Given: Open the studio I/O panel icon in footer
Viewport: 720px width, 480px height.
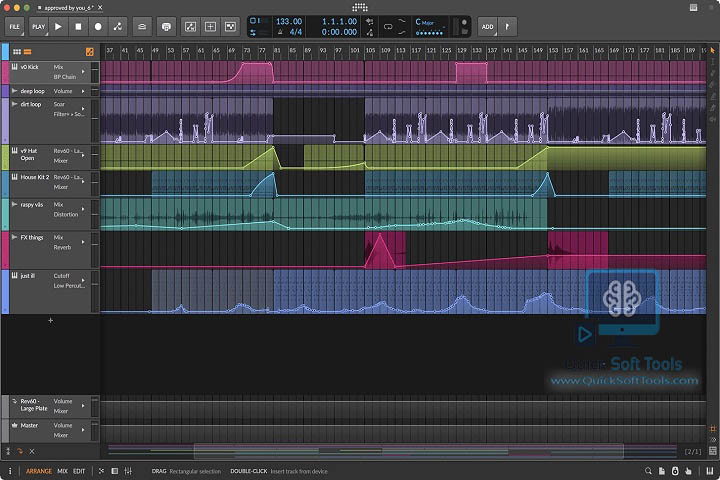Looking at the screenshot, I should click(675, 471).
